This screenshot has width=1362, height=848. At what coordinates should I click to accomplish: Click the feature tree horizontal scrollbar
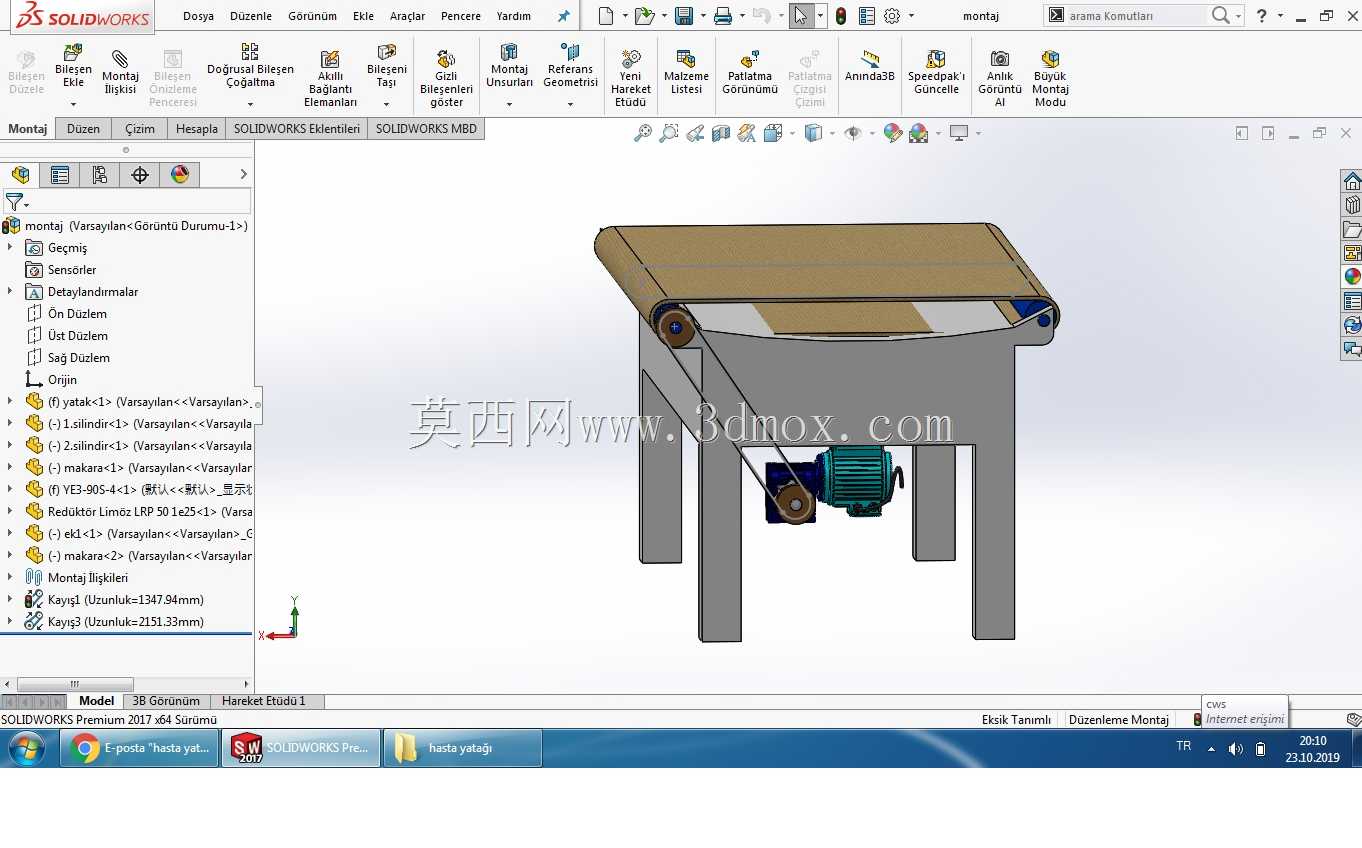(x=73, y=685)
